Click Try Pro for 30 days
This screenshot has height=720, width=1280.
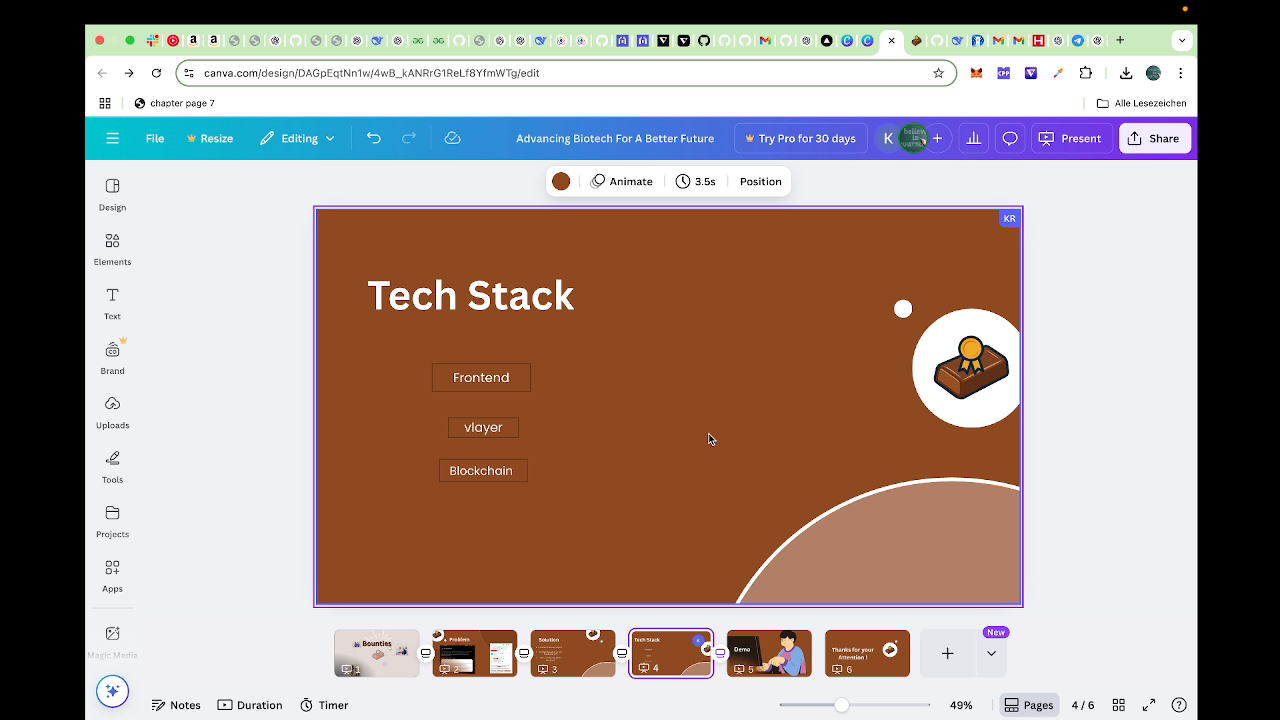click(x=800, y=138)
